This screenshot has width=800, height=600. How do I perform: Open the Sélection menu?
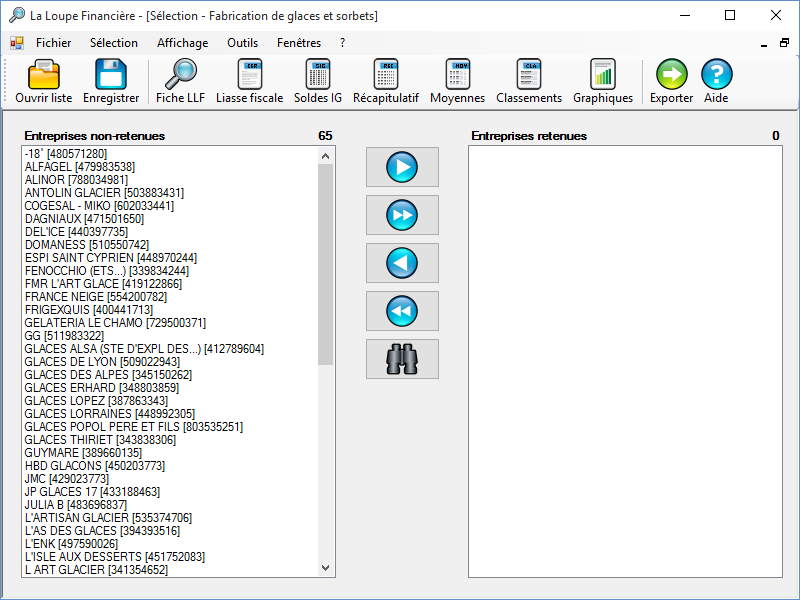[114, 43]
